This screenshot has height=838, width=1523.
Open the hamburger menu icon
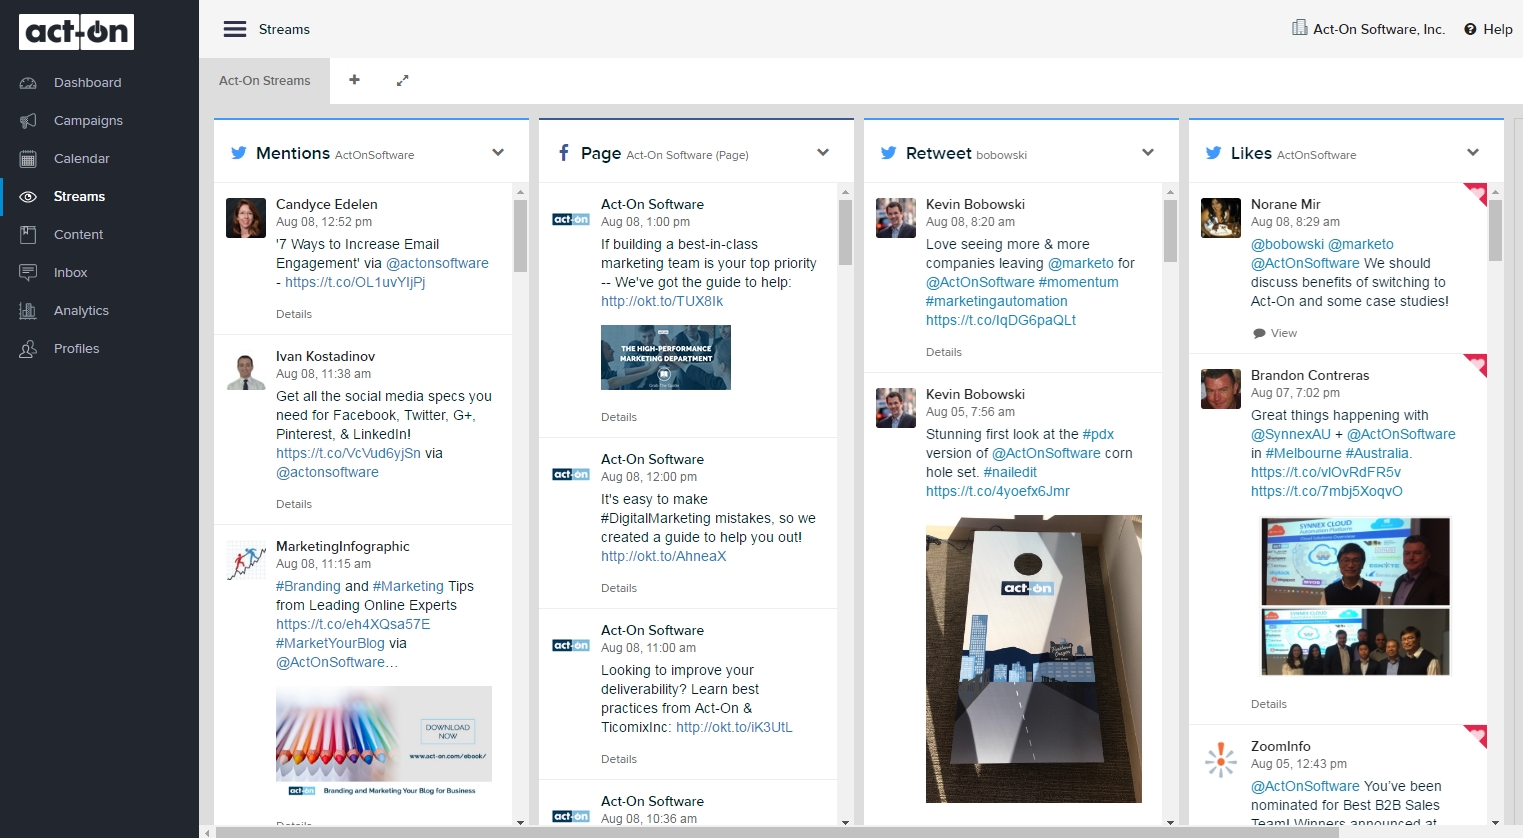click(x=235, y=29)
